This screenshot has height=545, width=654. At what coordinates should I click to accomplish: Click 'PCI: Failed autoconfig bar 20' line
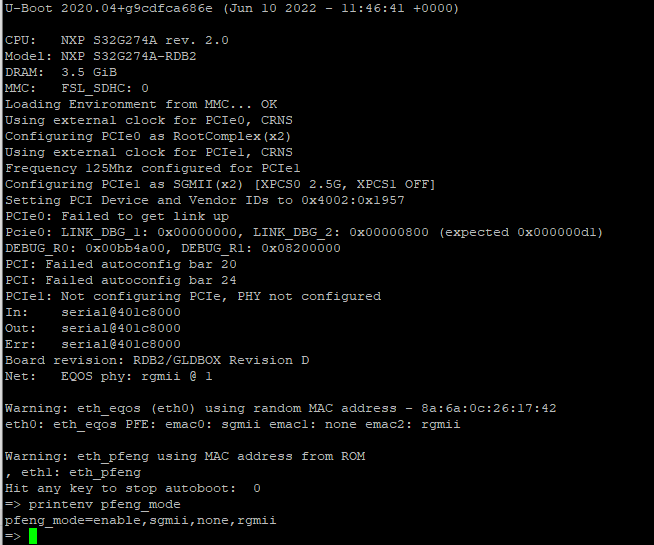click(120, 264)
